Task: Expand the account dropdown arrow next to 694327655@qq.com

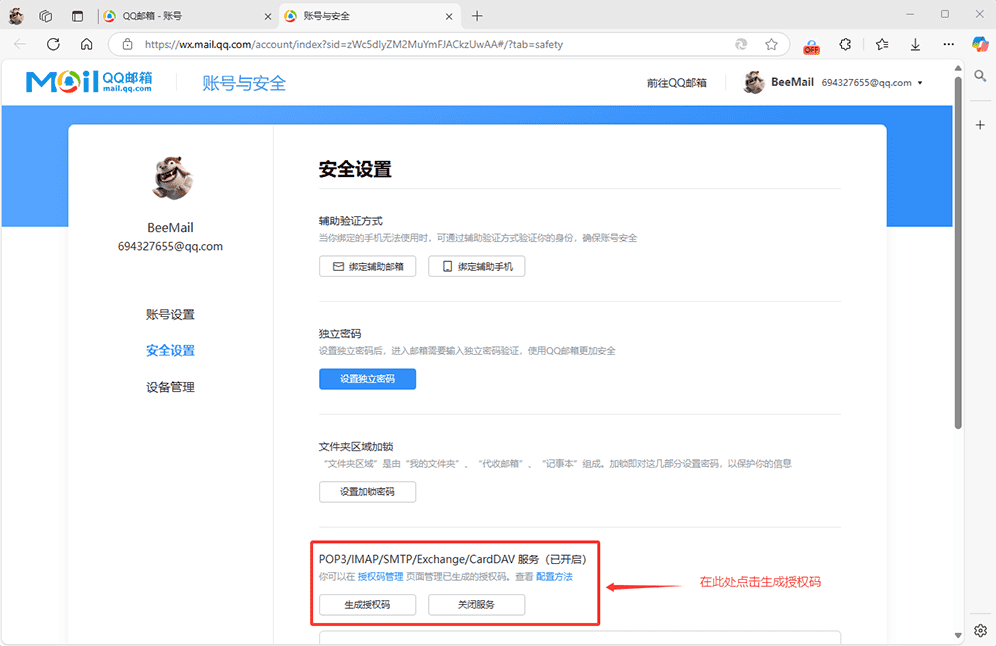Action: pyautogui.click(x=920, y=83)
